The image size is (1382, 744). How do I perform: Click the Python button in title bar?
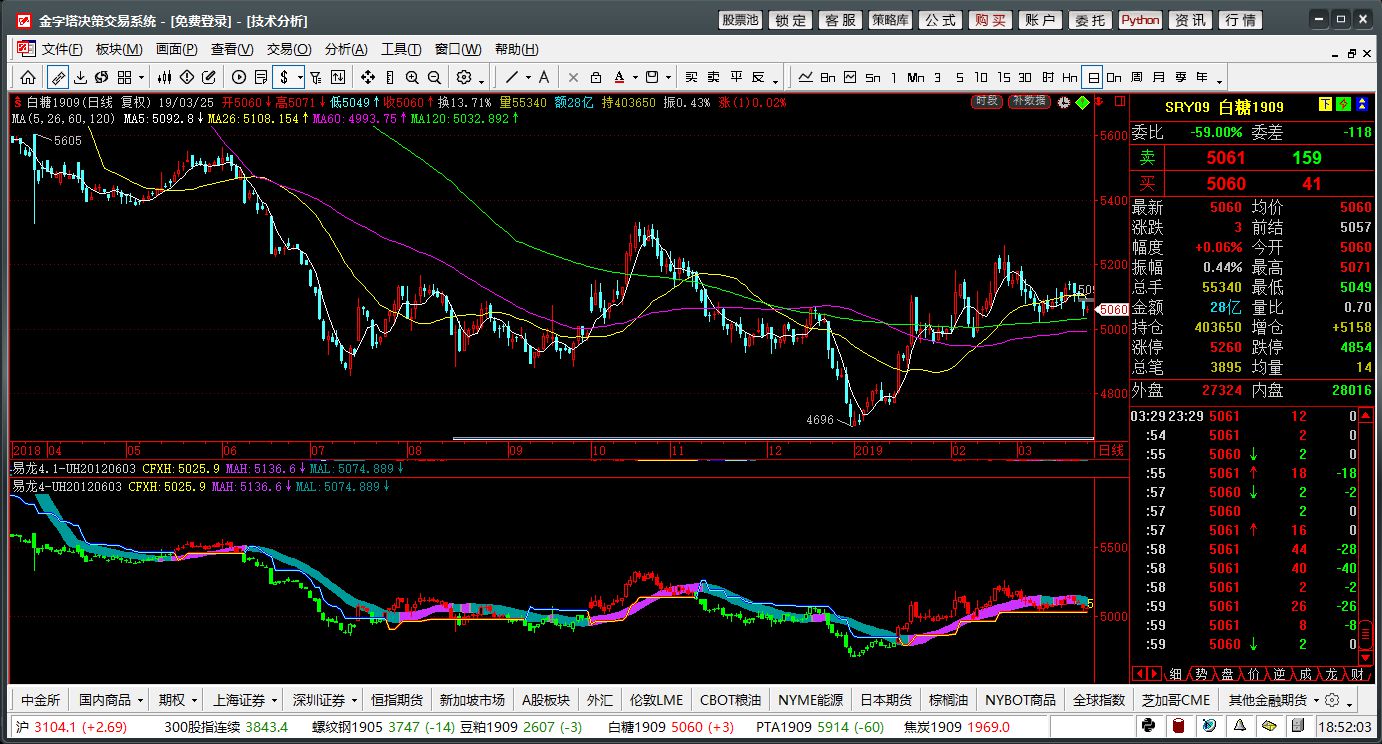[x=1140, y=20]
